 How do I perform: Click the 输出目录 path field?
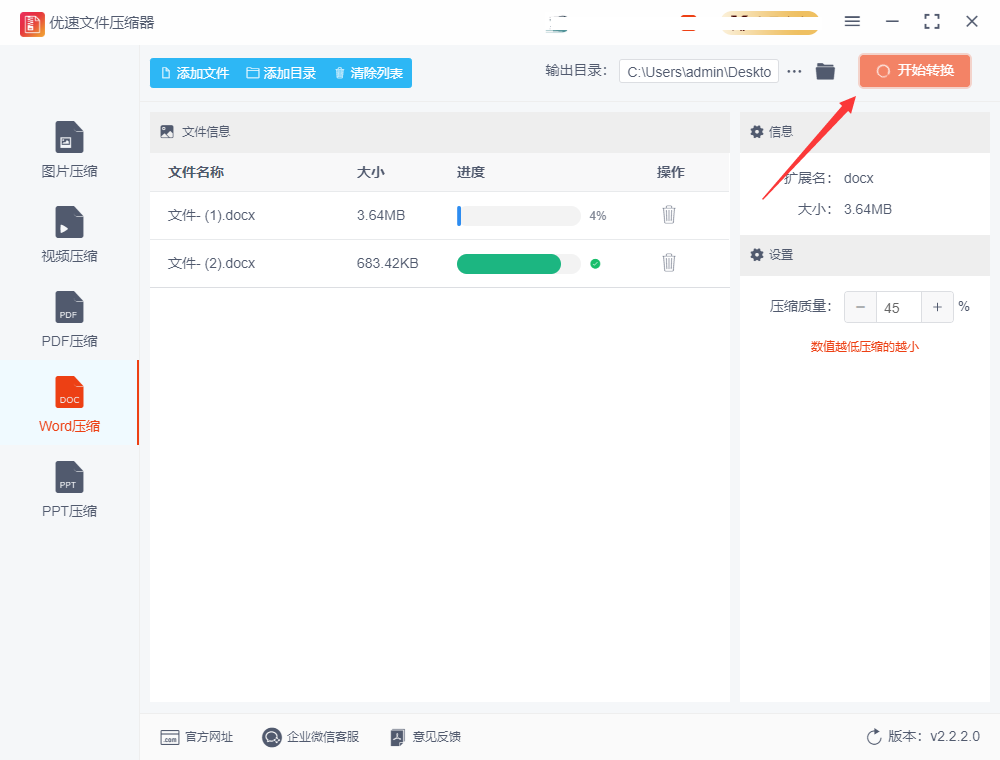[x=698, y=71]
